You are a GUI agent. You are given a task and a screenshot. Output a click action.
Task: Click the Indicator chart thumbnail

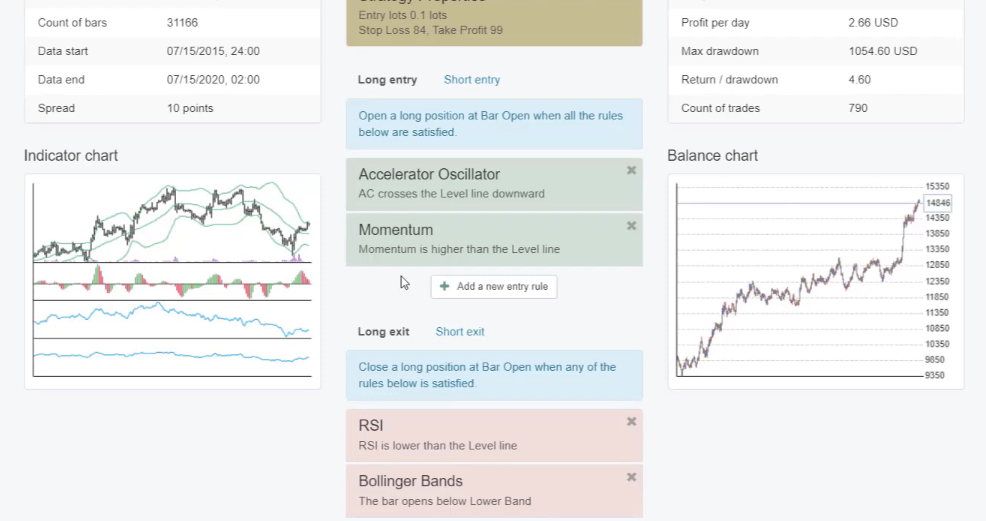point(172,280)
